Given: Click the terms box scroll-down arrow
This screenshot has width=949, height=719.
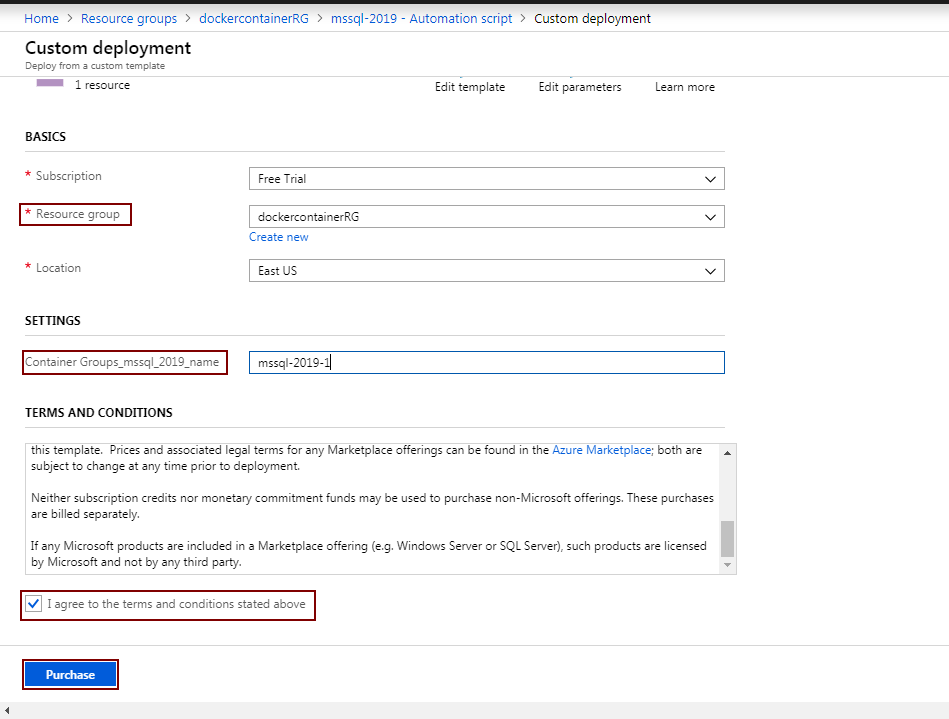Looking at the screenshot, I should pyautogui.click(x=727, y=565).
